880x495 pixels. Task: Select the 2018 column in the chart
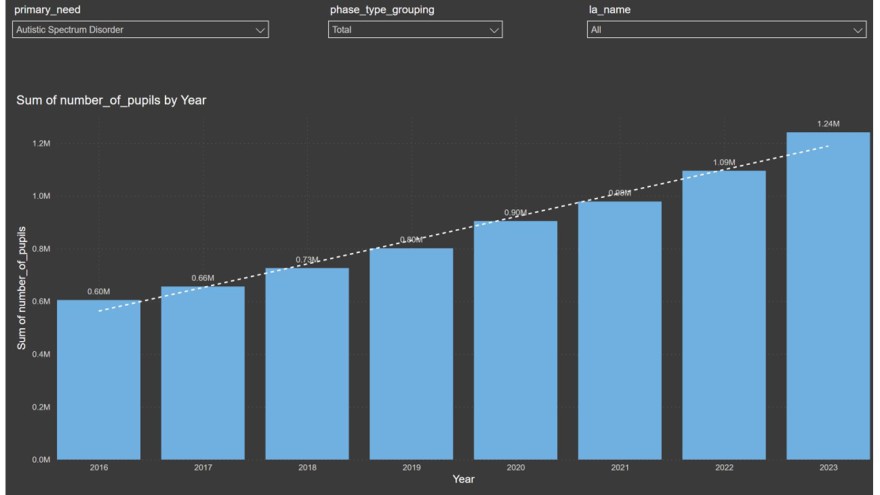point(307,365)
